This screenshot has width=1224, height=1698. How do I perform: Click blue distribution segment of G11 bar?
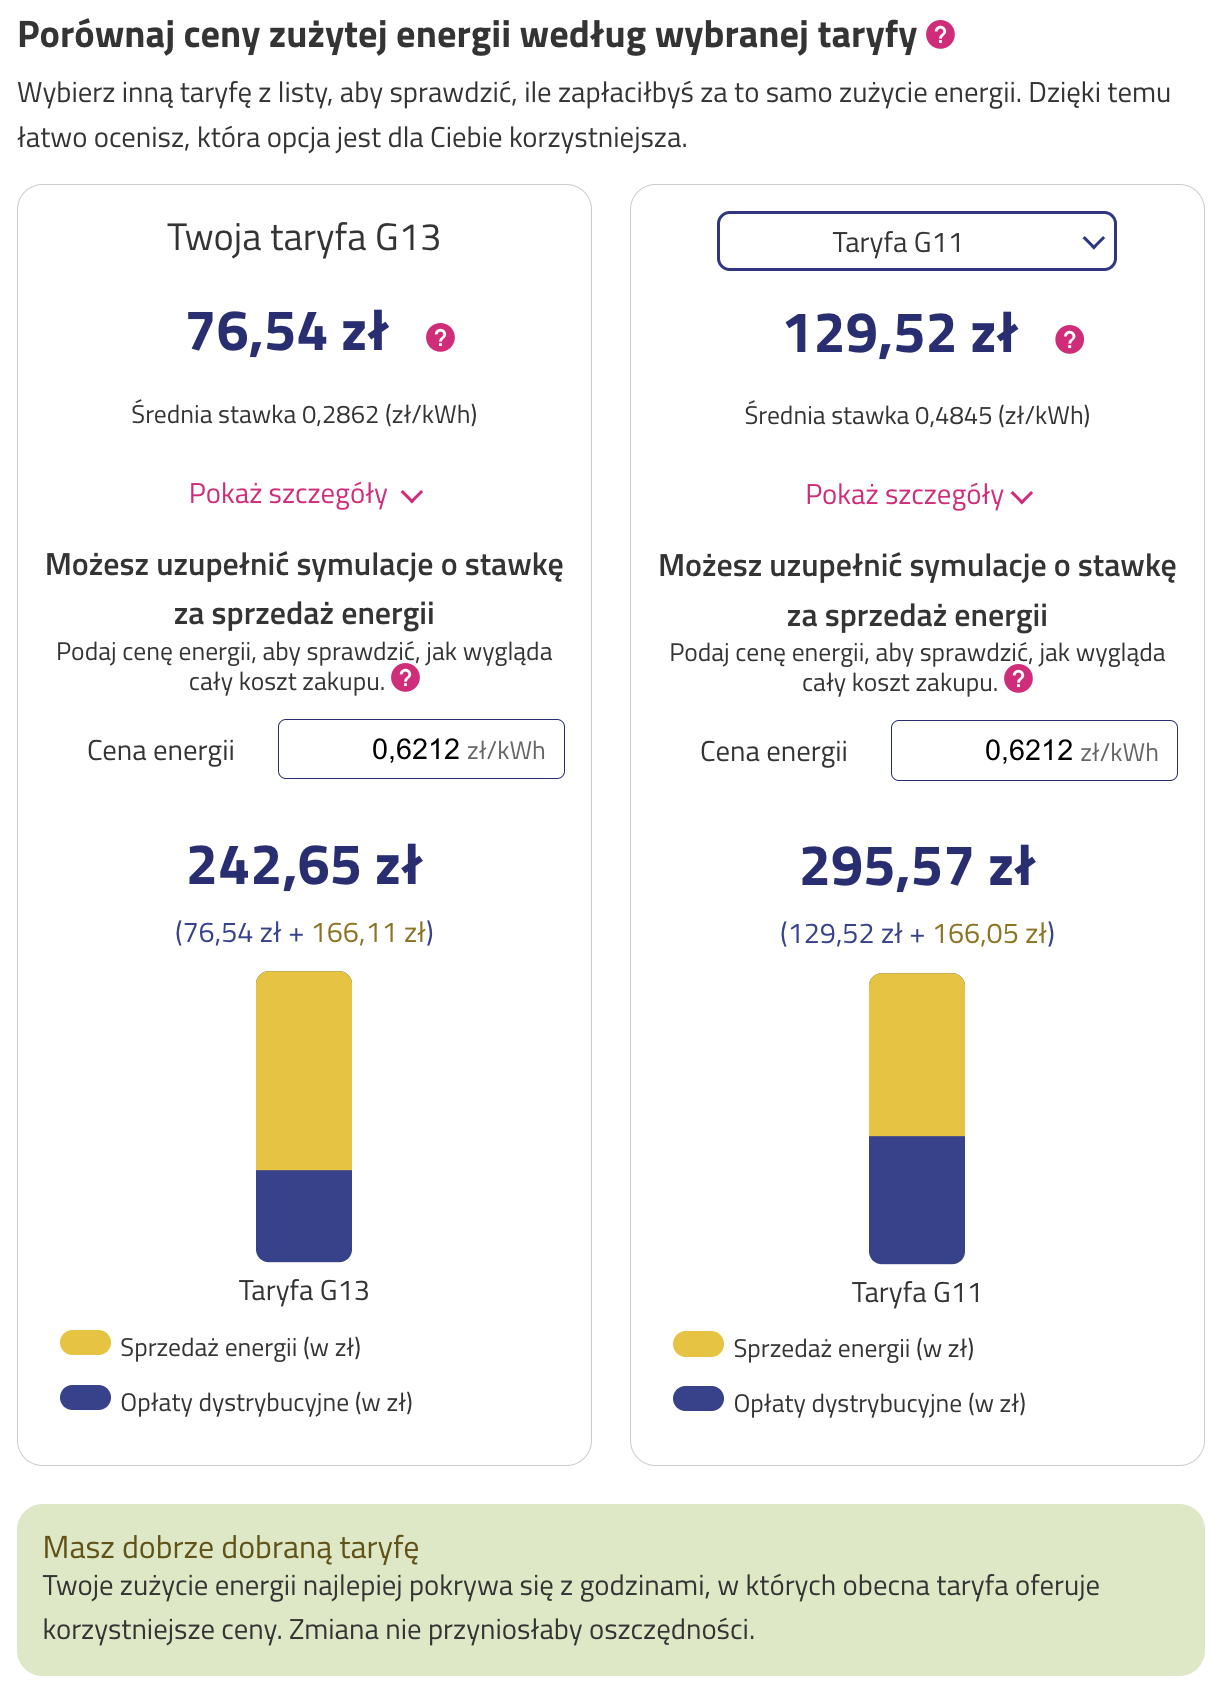(x=917, y=1199)
